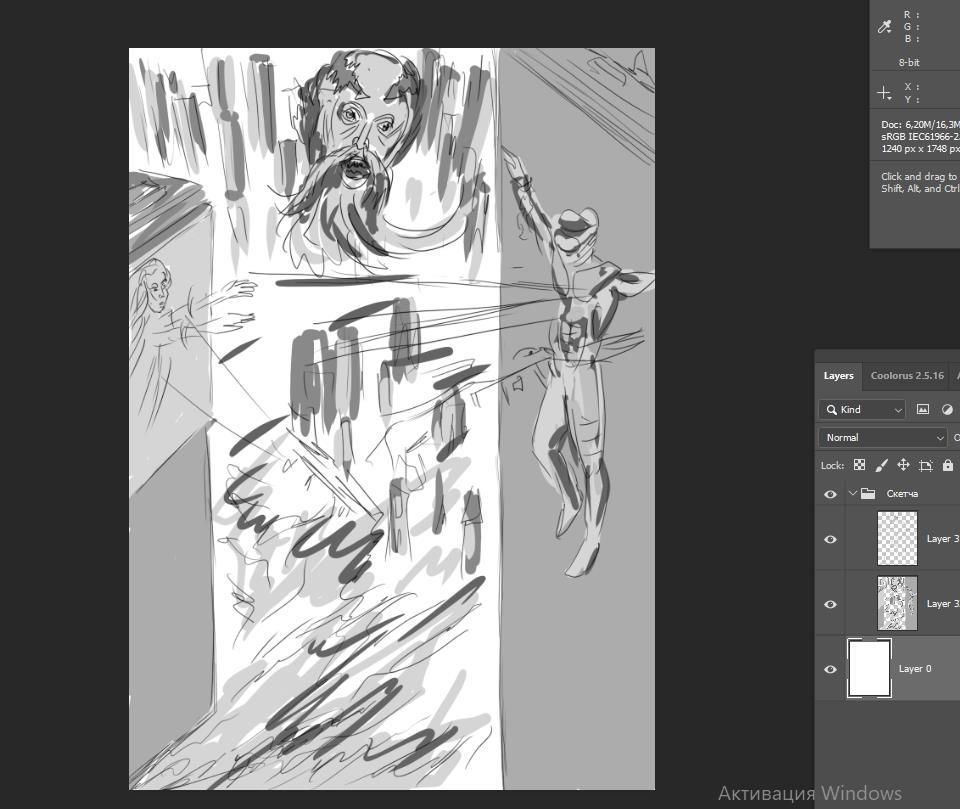Click the crosshair coordinates icon in the Info panel

(x=884, y=93)
